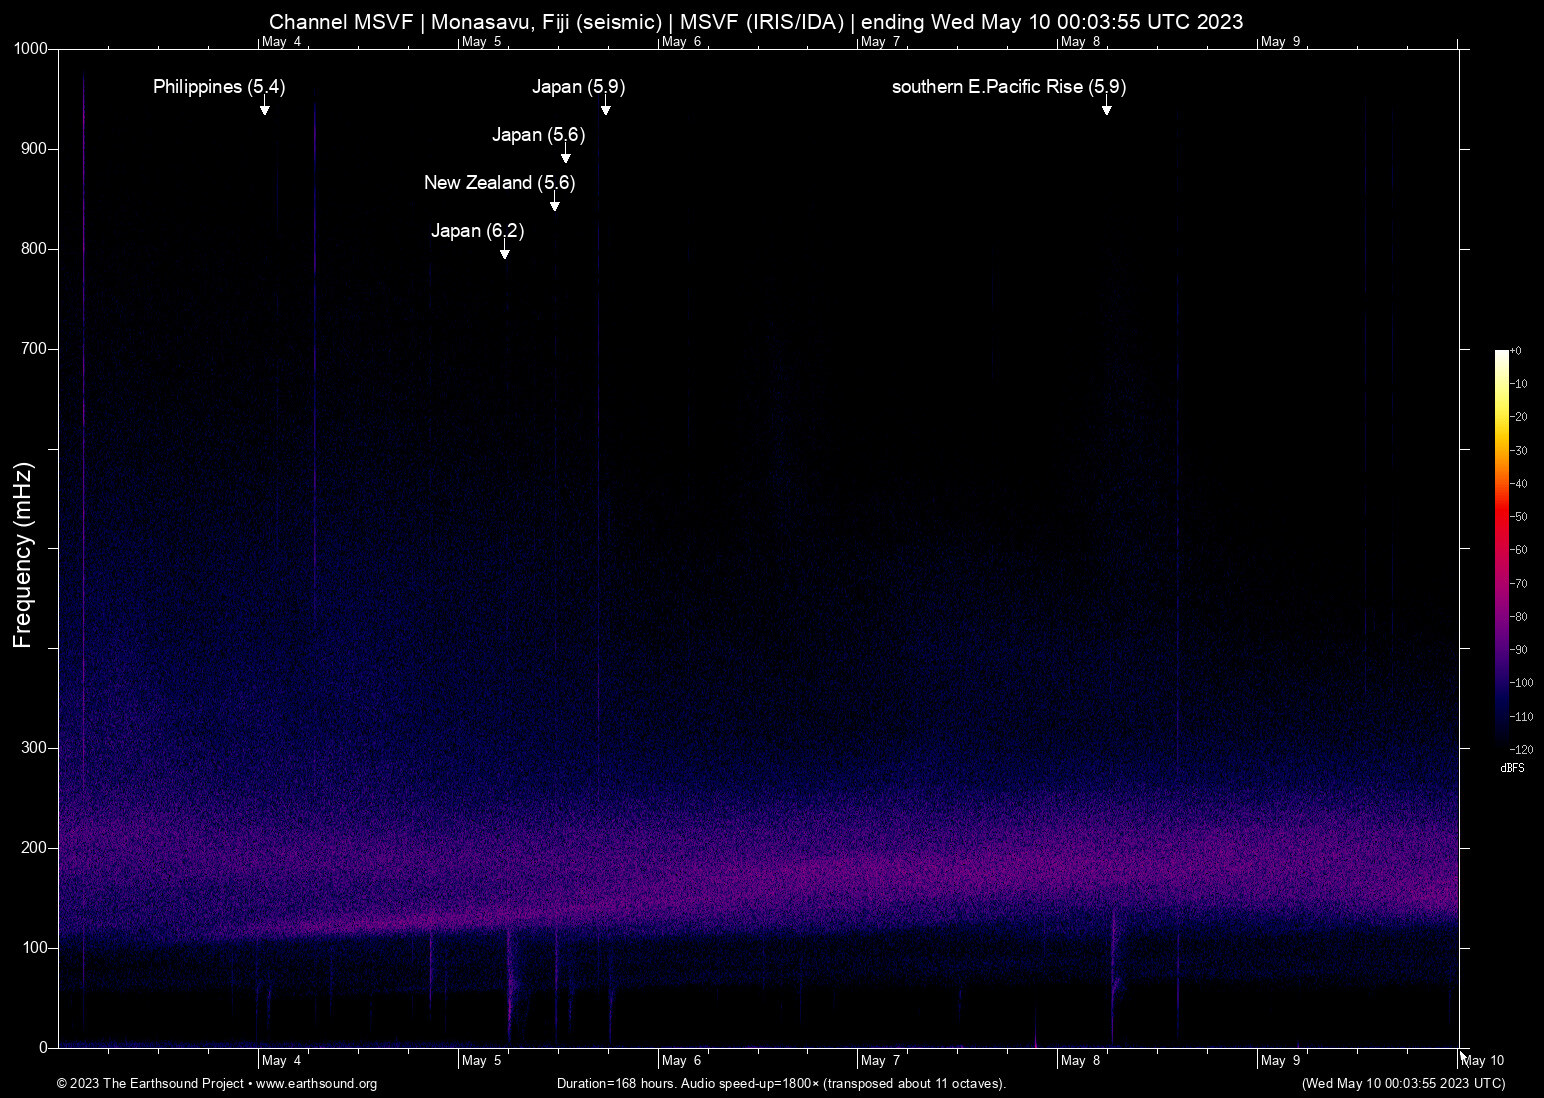Click the 700 frequency tick label

coord(35,349)
